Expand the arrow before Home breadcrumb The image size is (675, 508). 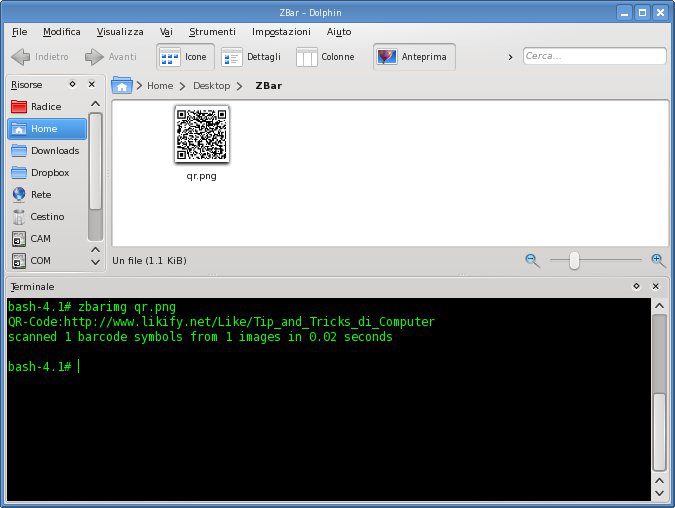click(x=139, y=86)
